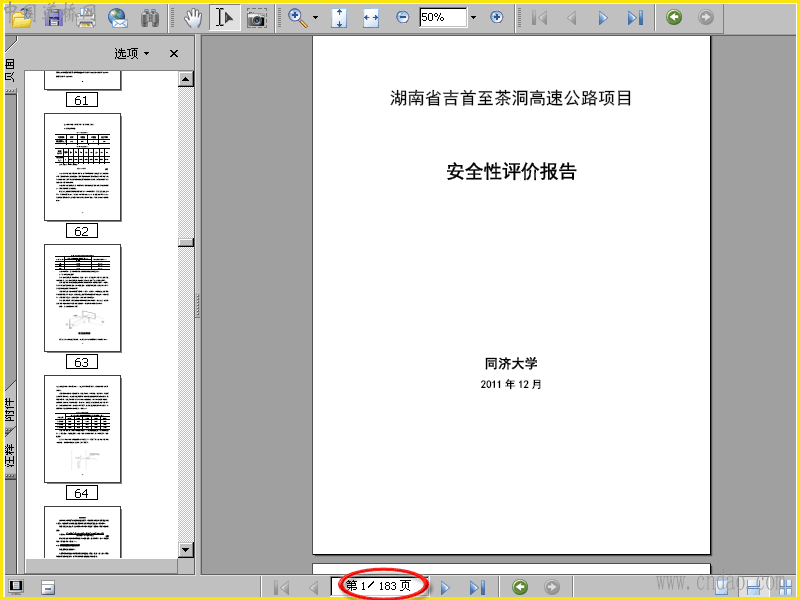Jump to last page in the status bar
Image resolution: width=800 pixels, height=600 pixels.
click(x=477, y=587)
